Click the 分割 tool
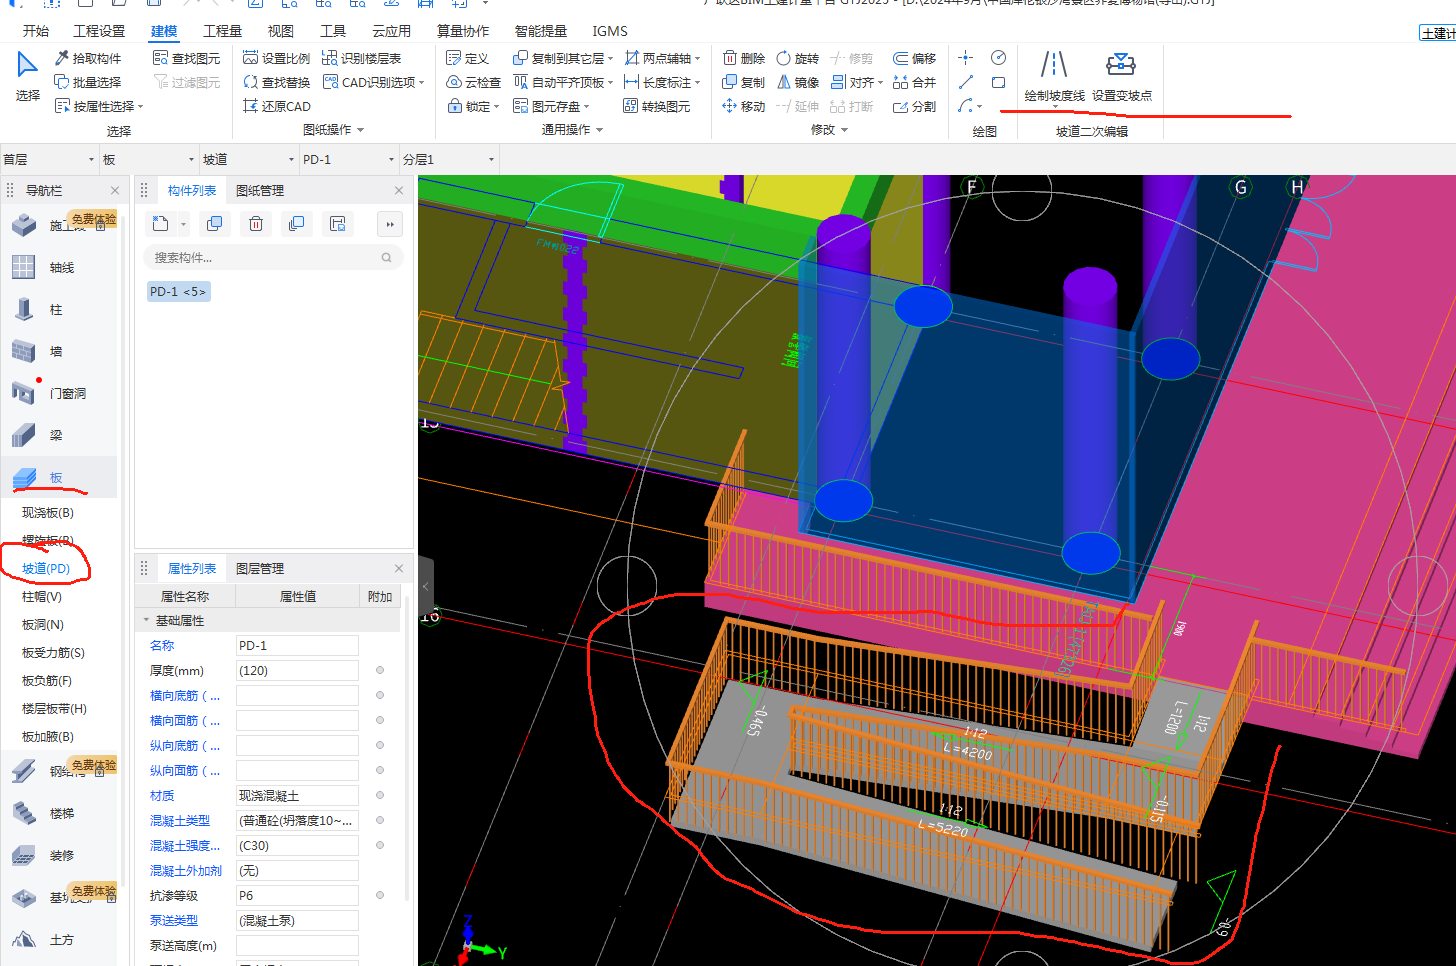 coord(915,106)
